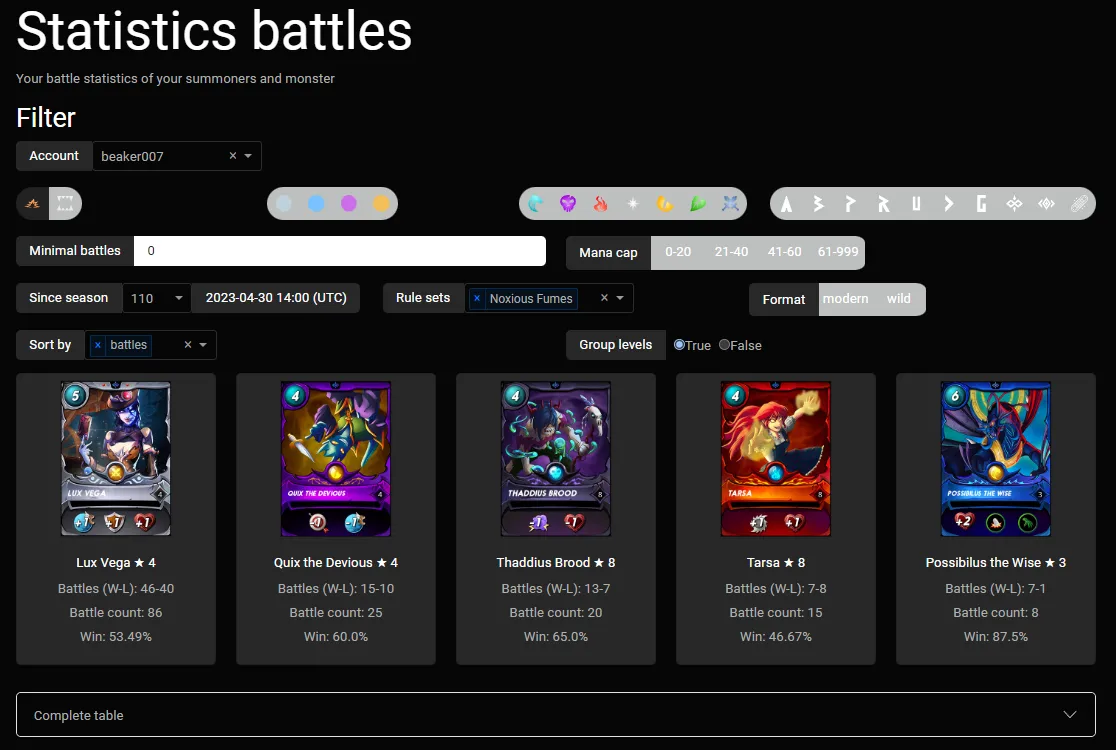The width and height of the screenshot is (1116, 750).
Task: Click the 'Thaddius Brood ★ 8' title
Action: [x=556, y=563]
